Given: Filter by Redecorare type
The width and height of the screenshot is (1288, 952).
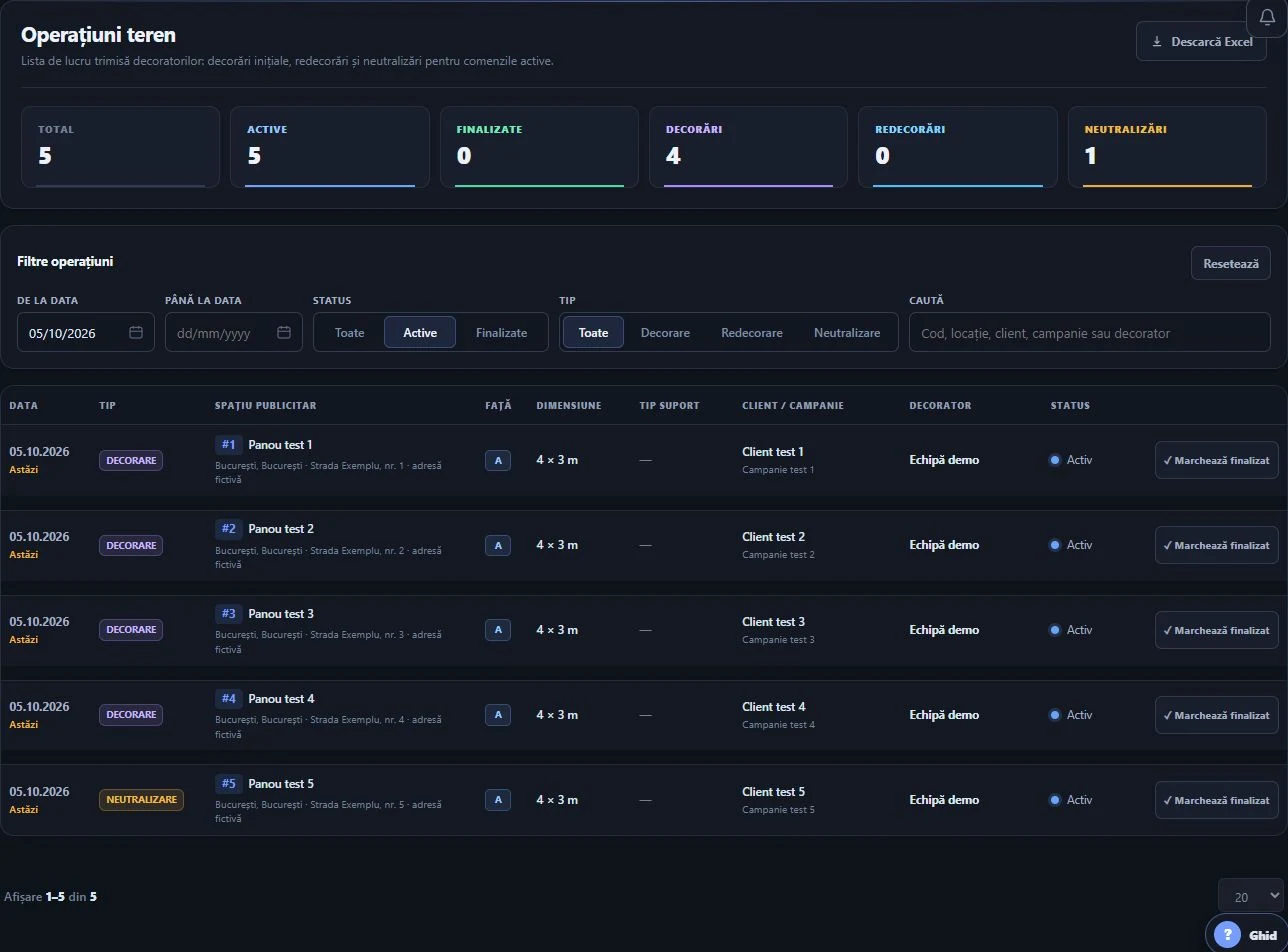Looking at the screenshot, I should 752,332.
